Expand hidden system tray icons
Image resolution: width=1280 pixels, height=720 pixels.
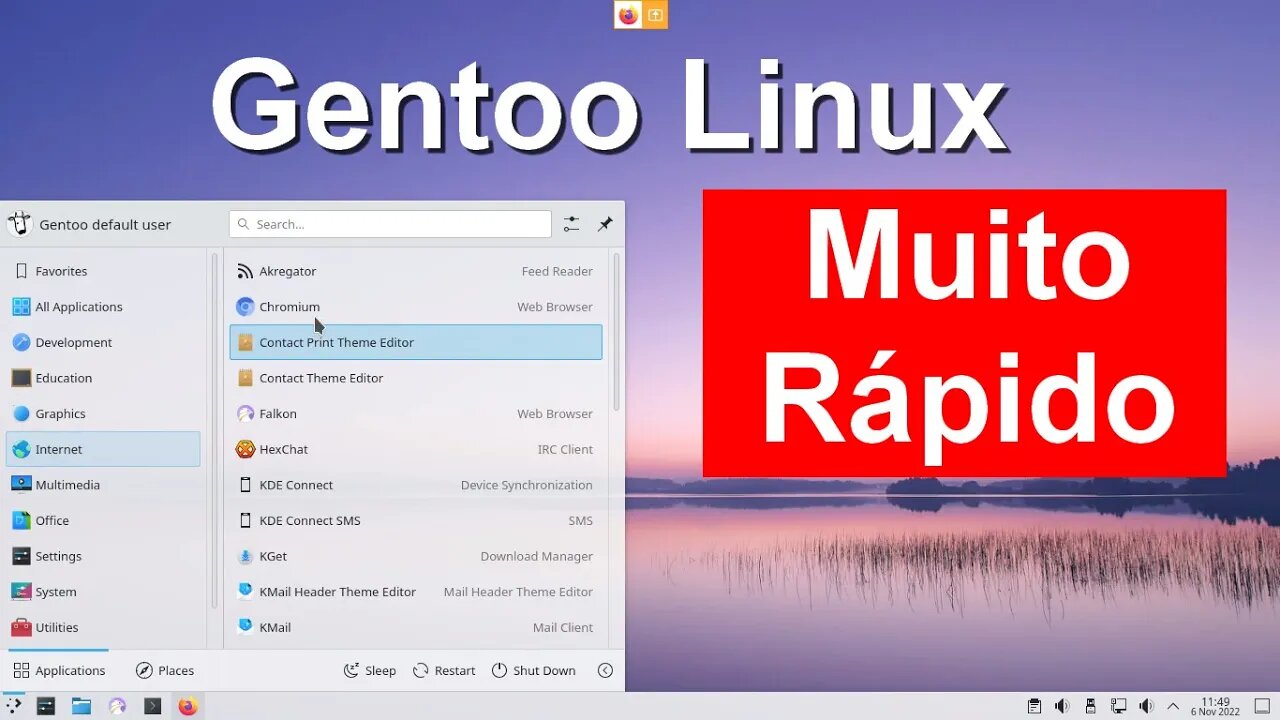coord(1173,706)
